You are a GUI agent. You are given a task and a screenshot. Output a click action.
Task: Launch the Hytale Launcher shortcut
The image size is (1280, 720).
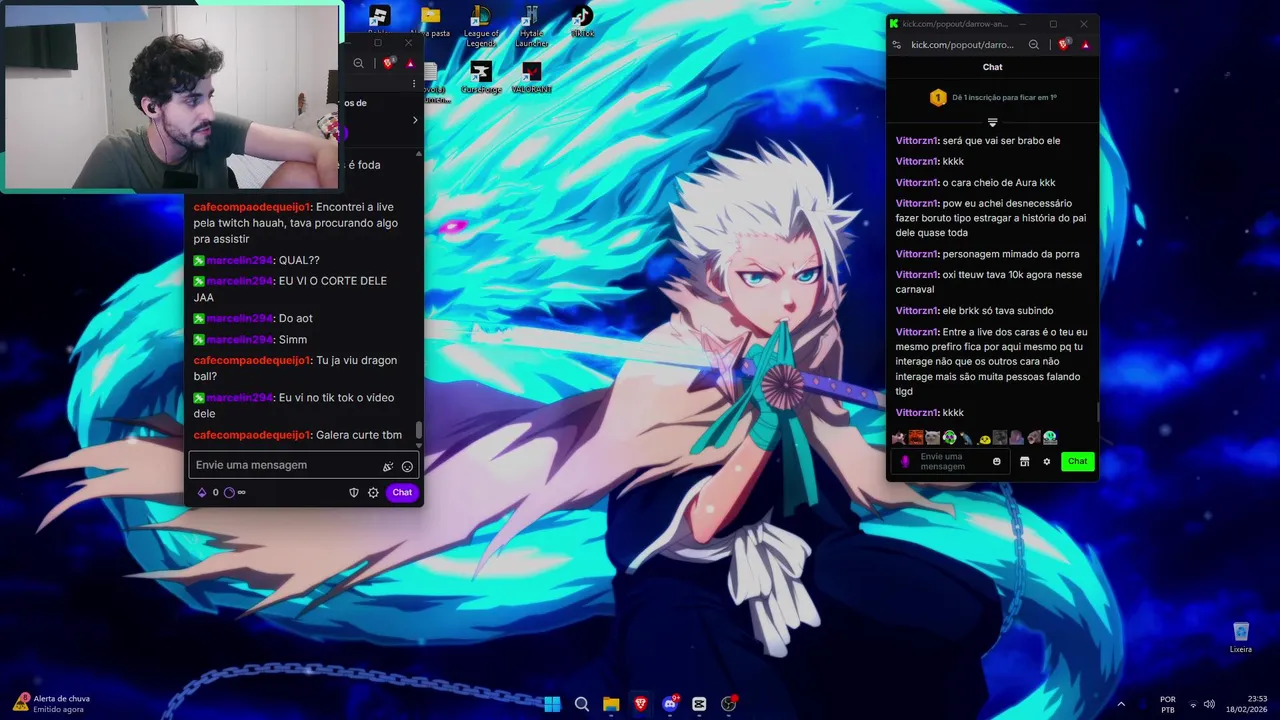[531, 26]
